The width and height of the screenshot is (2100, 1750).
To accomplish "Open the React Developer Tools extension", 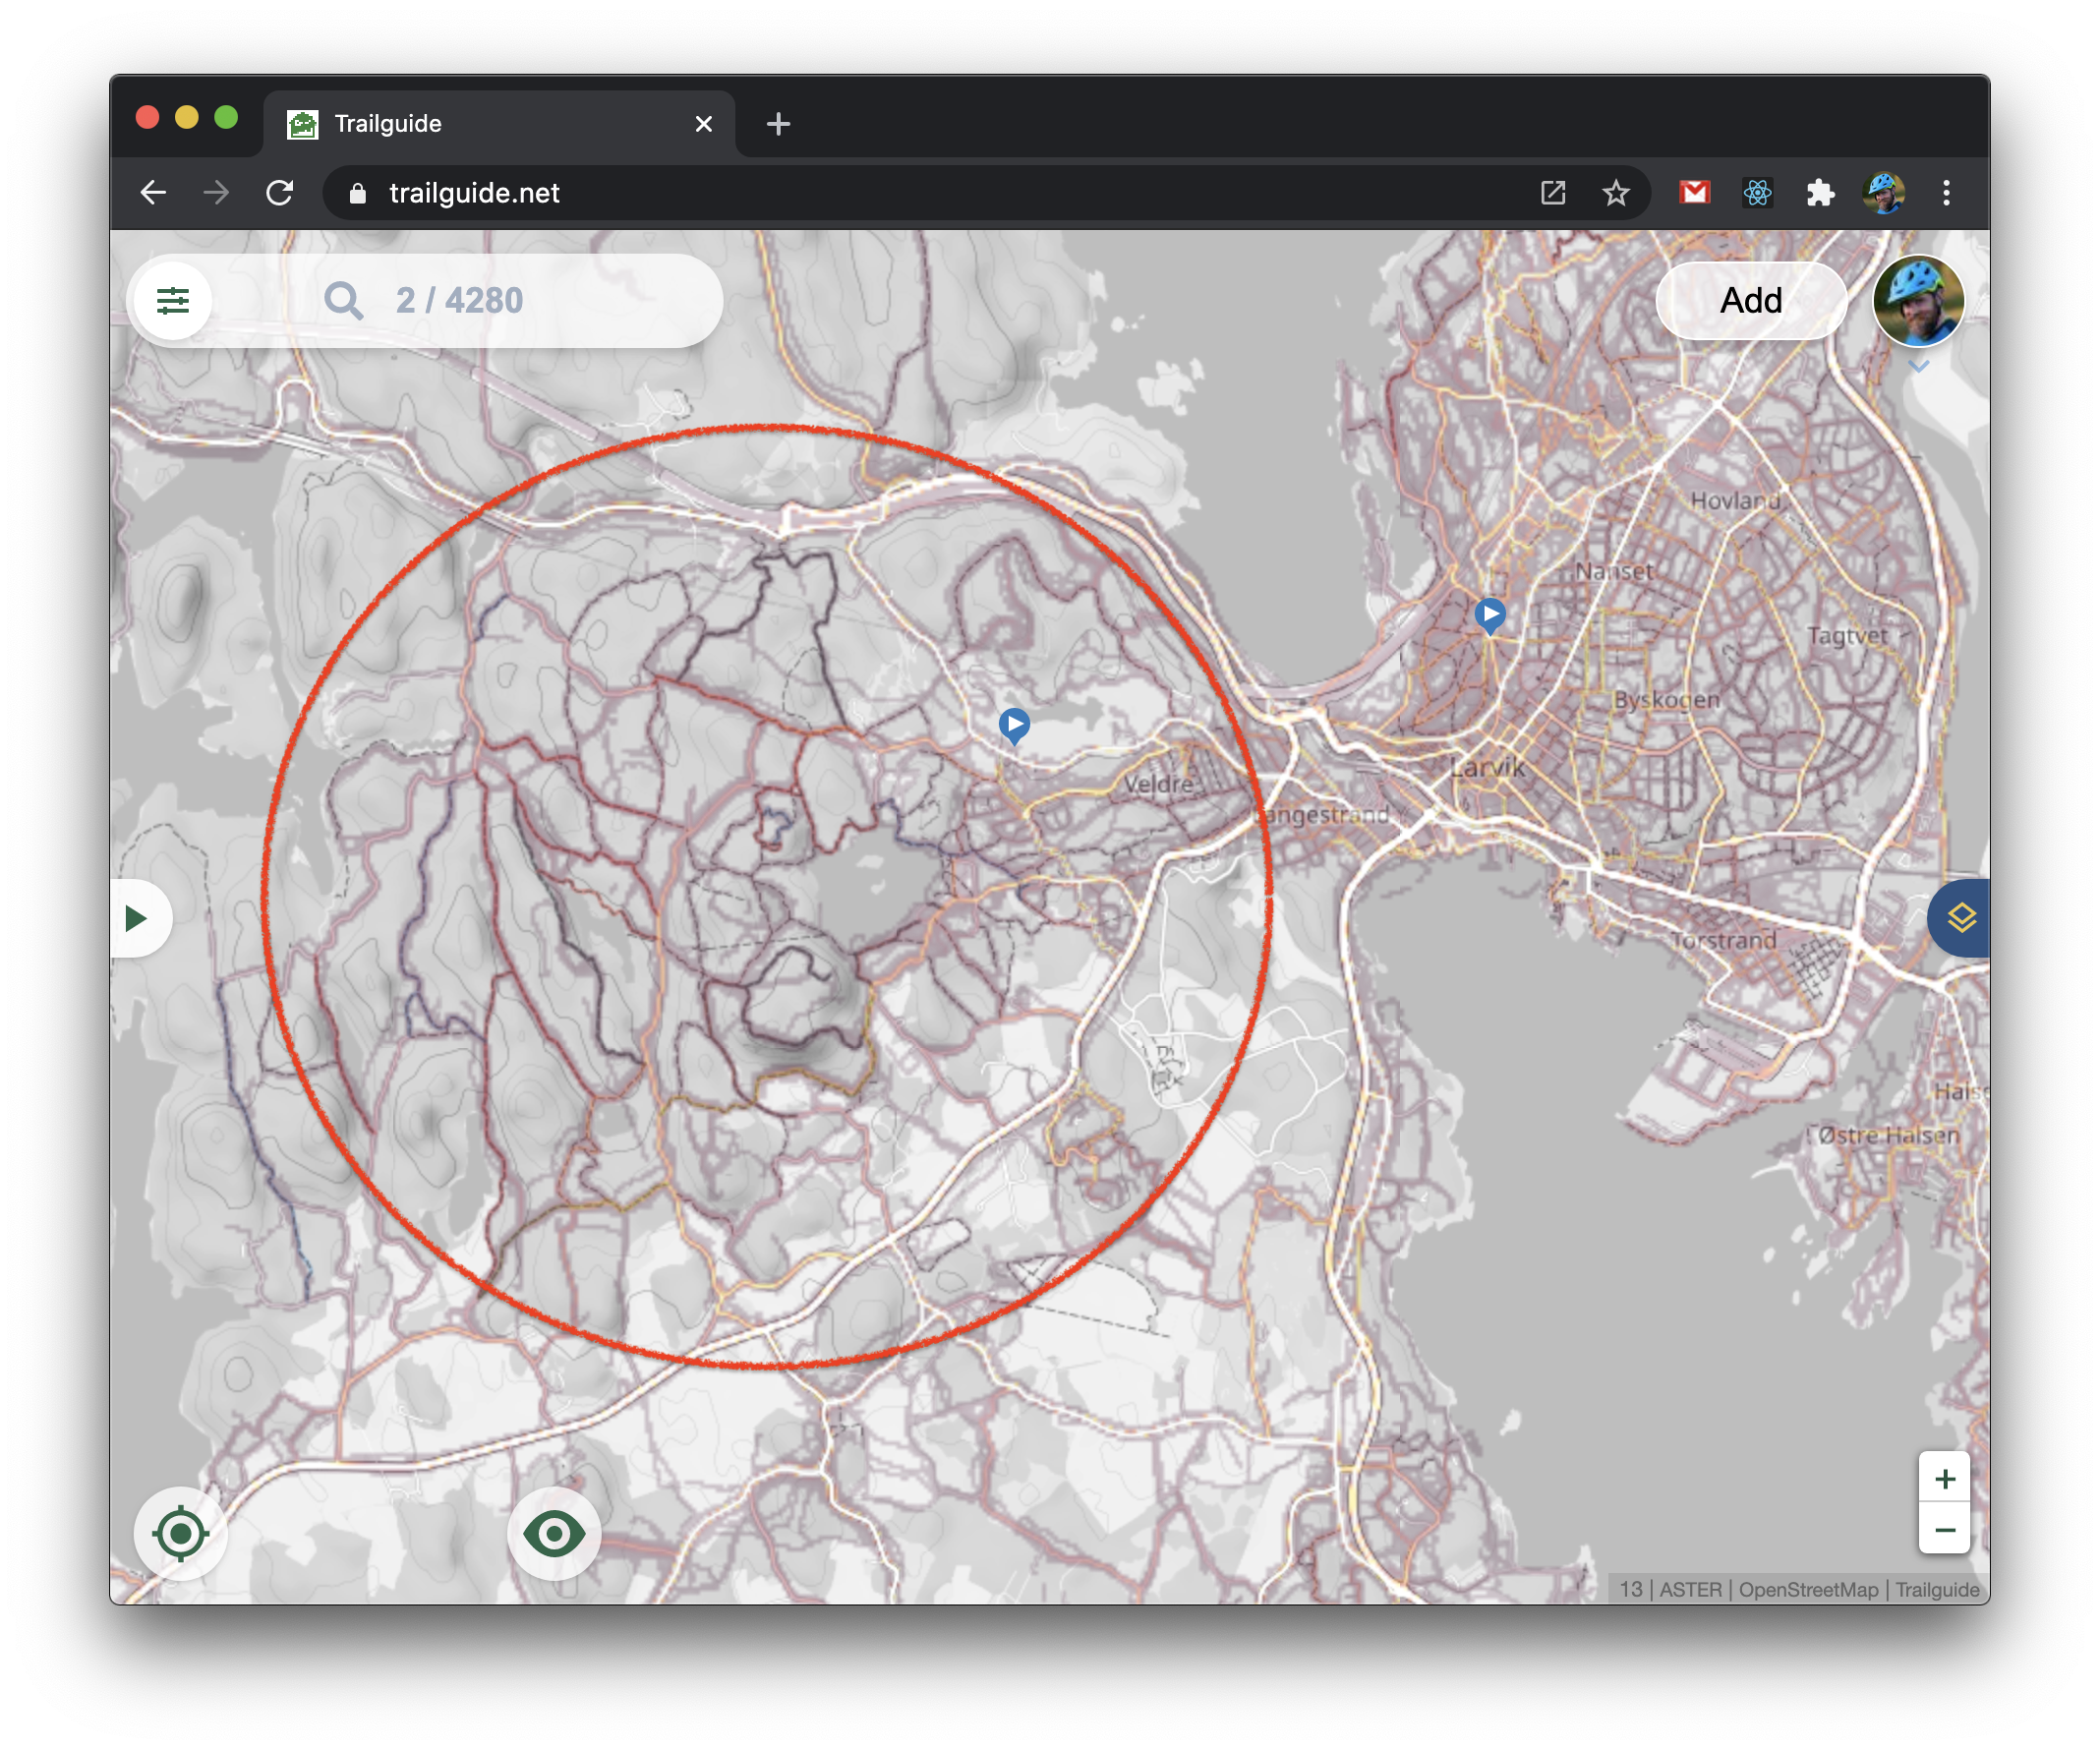I will [x=1757, y=192].
